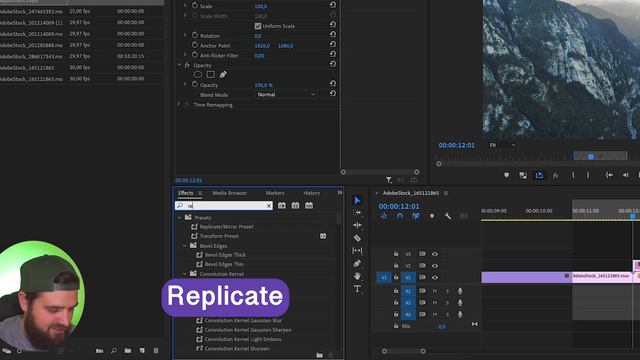Reset the Blend Mode parameter
Viewport: 640px width, 360px height.
point(333,93)
